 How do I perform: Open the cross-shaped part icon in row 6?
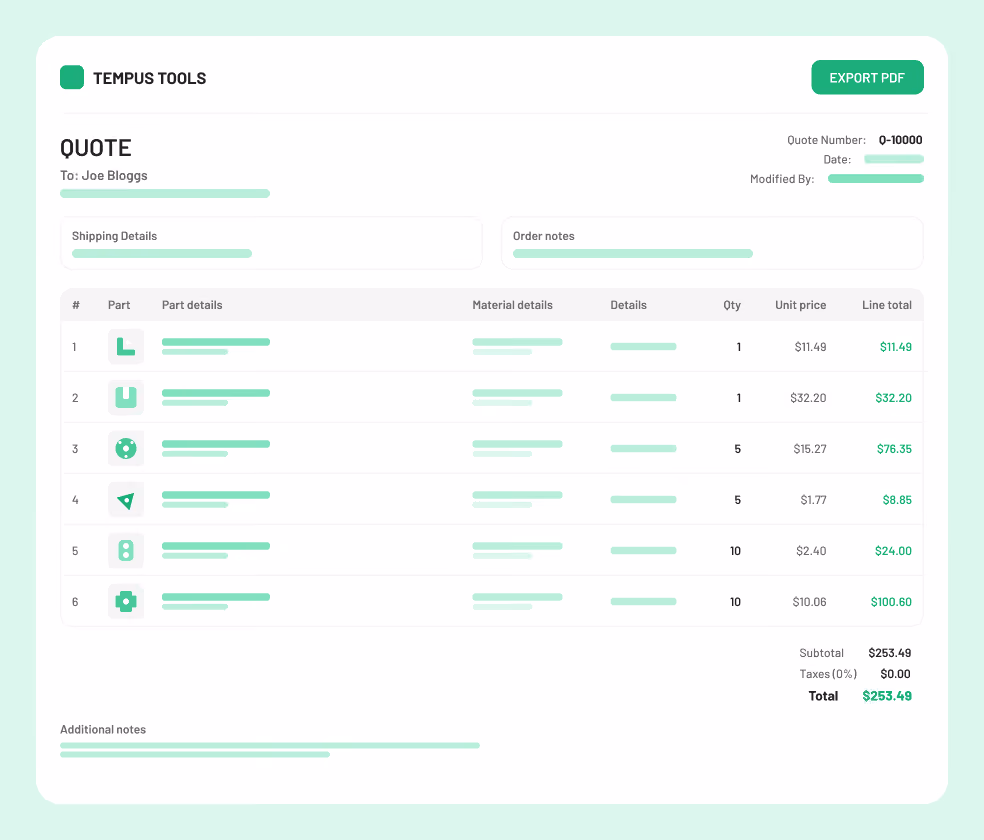point(126,601)
